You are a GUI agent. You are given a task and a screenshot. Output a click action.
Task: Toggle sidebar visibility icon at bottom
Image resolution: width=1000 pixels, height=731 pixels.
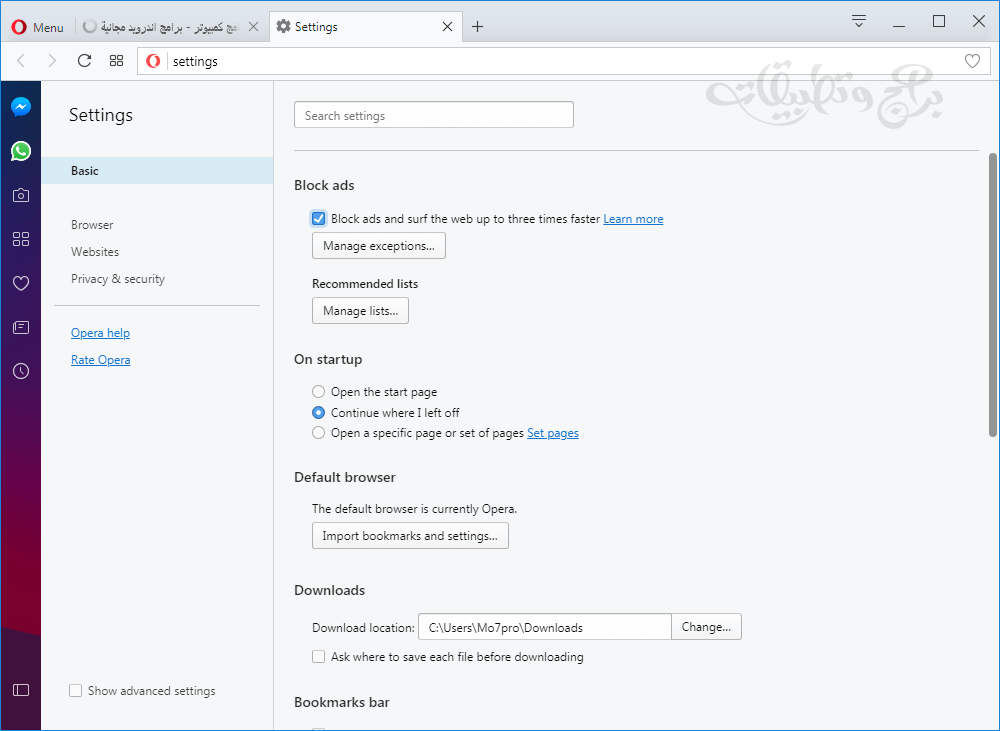click(21, 690)
